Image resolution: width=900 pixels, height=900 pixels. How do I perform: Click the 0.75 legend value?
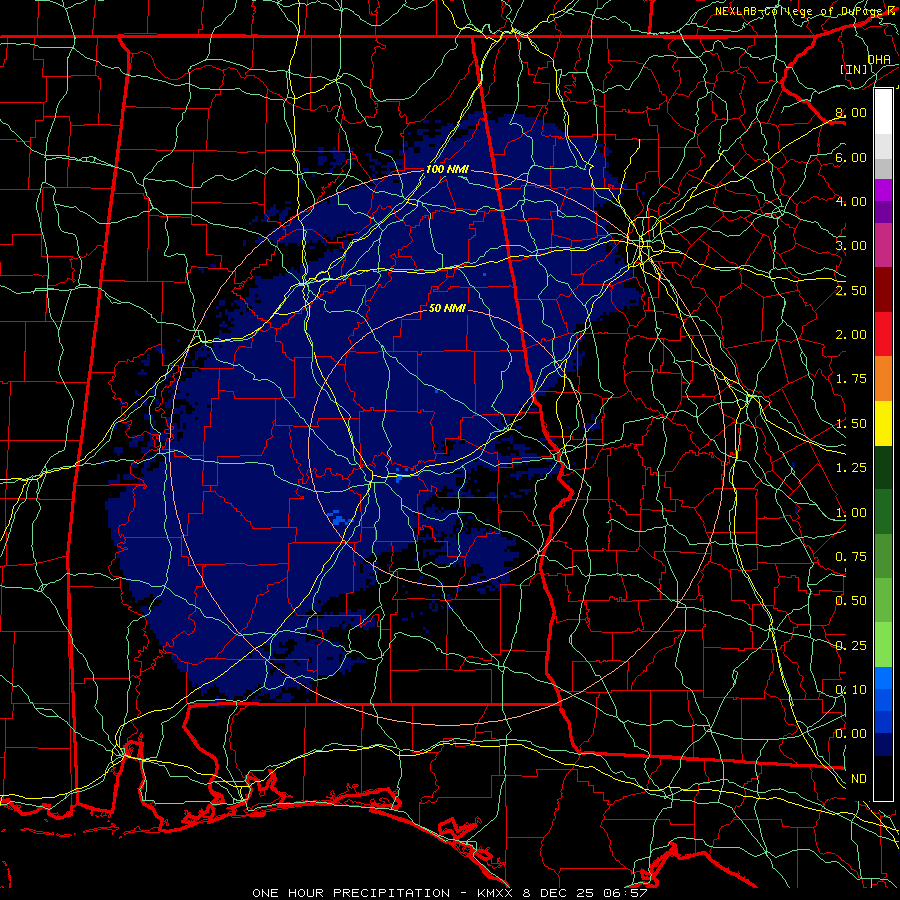(851, 557)
